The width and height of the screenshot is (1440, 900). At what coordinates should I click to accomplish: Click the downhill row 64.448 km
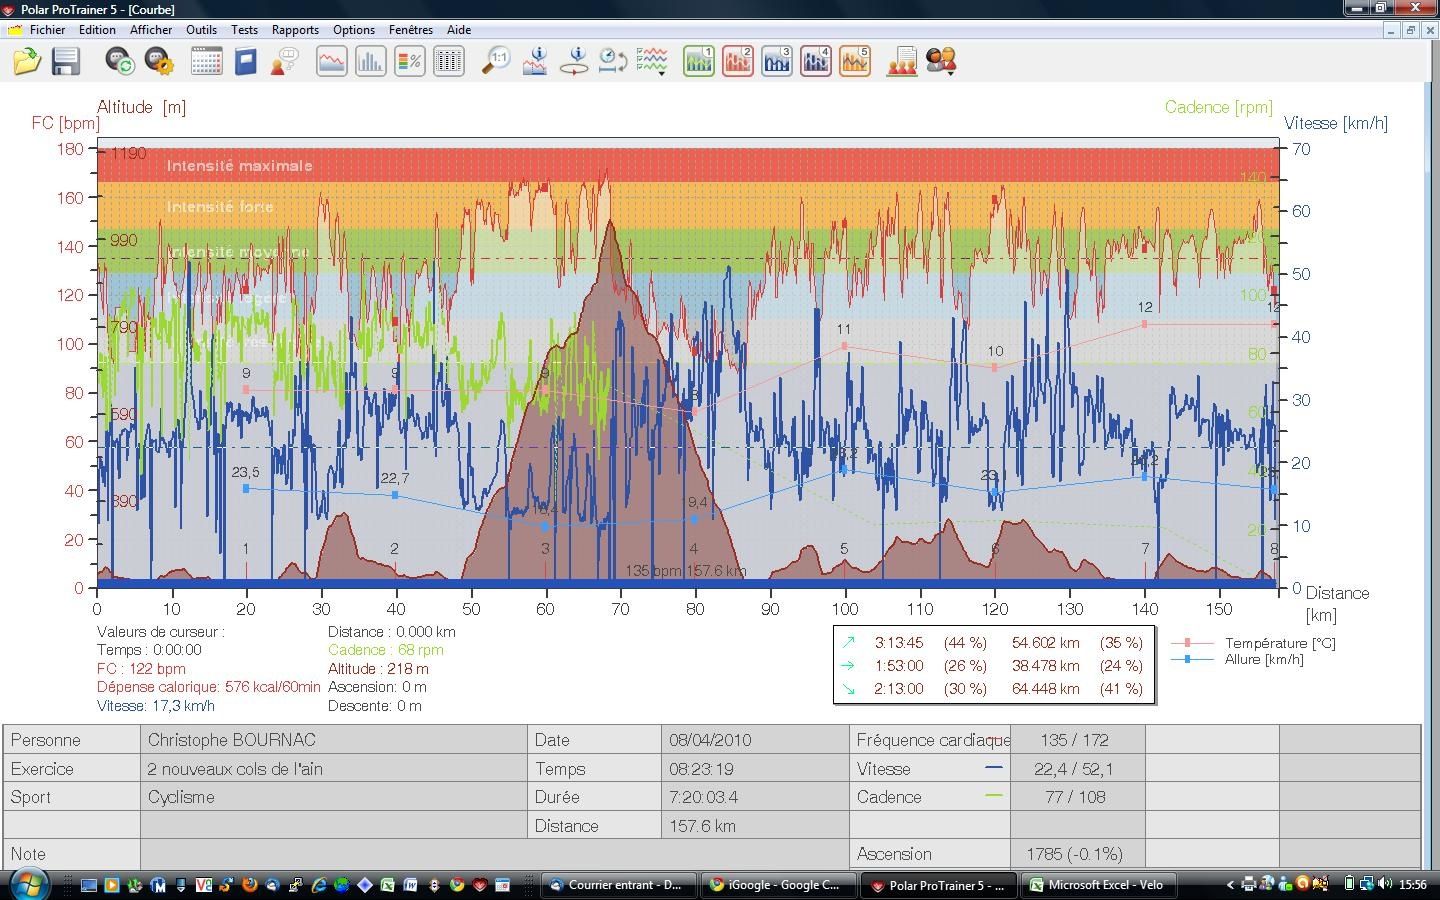coord(993,689)
